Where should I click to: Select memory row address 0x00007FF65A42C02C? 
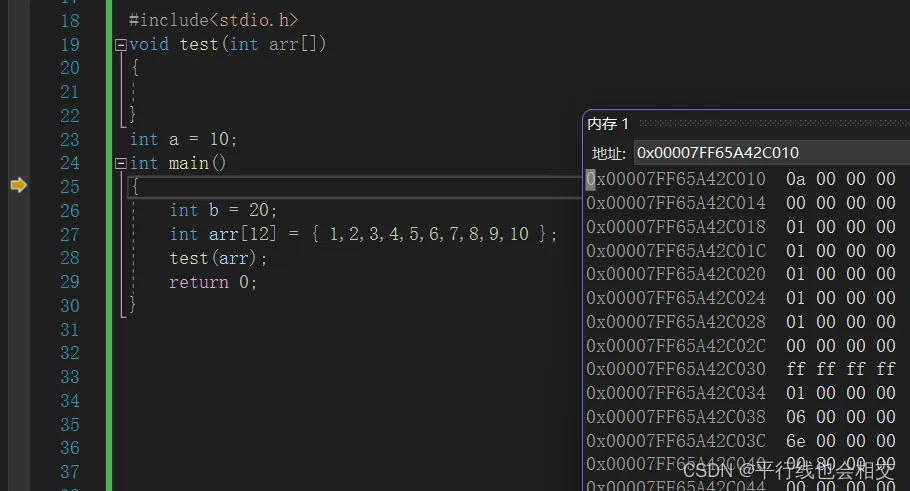pyautogui.click(x=676, y=345)
